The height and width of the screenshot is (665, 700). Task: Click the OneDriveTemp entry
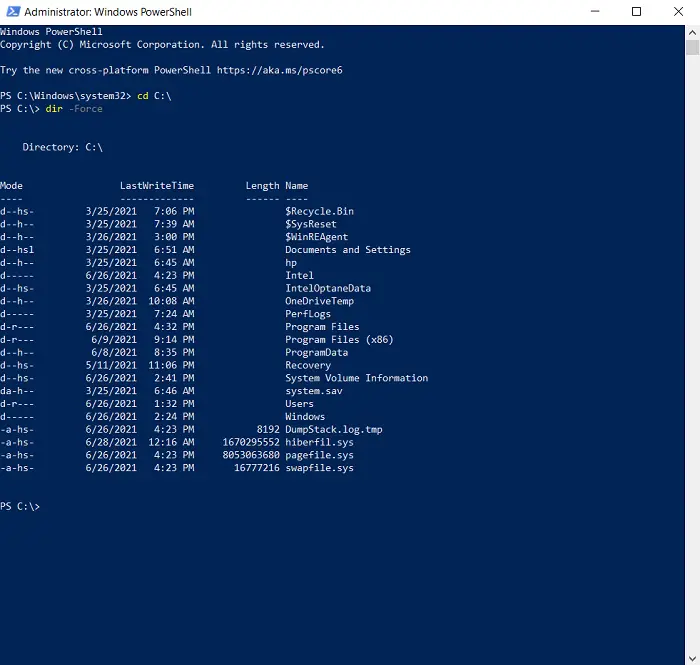pyautogui.click(x=320, y=301)
